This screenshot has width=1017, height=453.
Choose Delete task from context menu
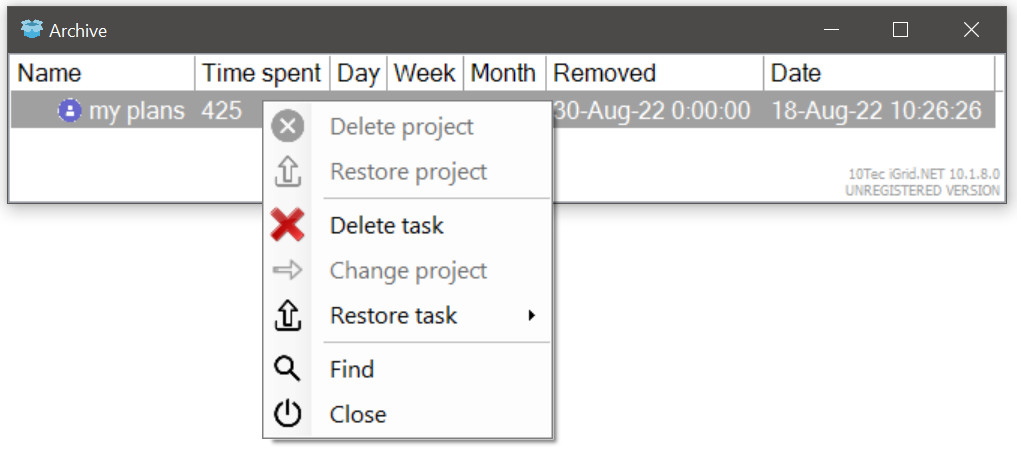click(387, 226)
